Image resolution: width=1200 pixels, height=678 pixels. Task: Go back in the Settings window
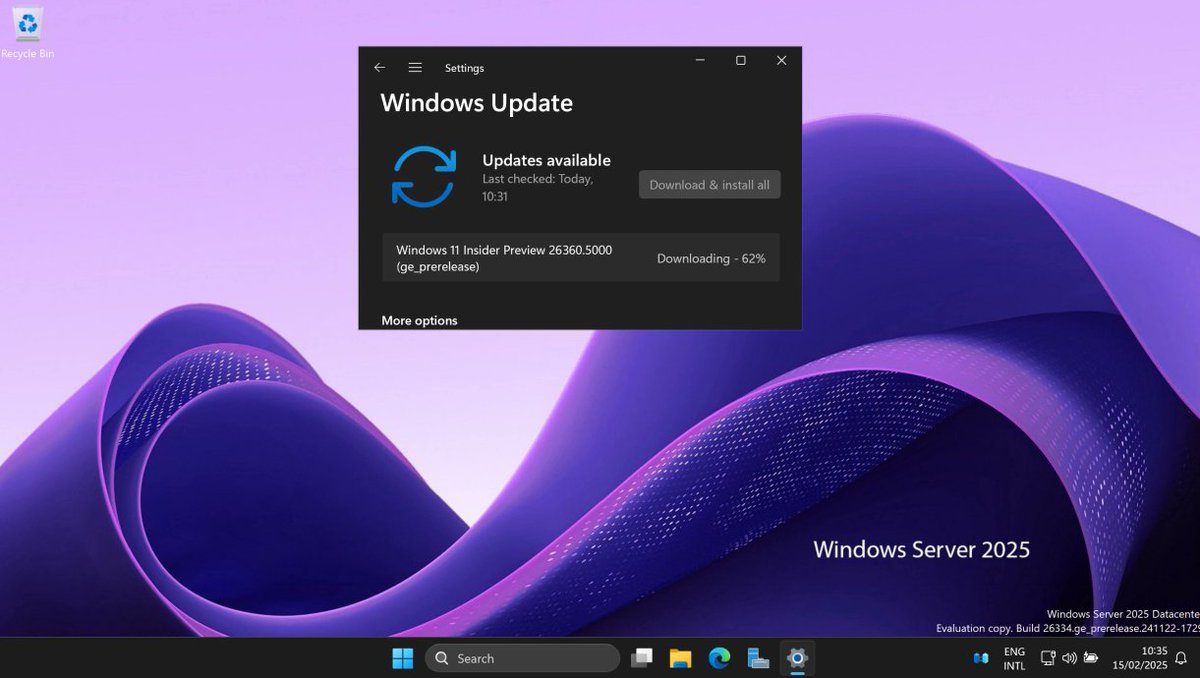click(x=380, y=68)
